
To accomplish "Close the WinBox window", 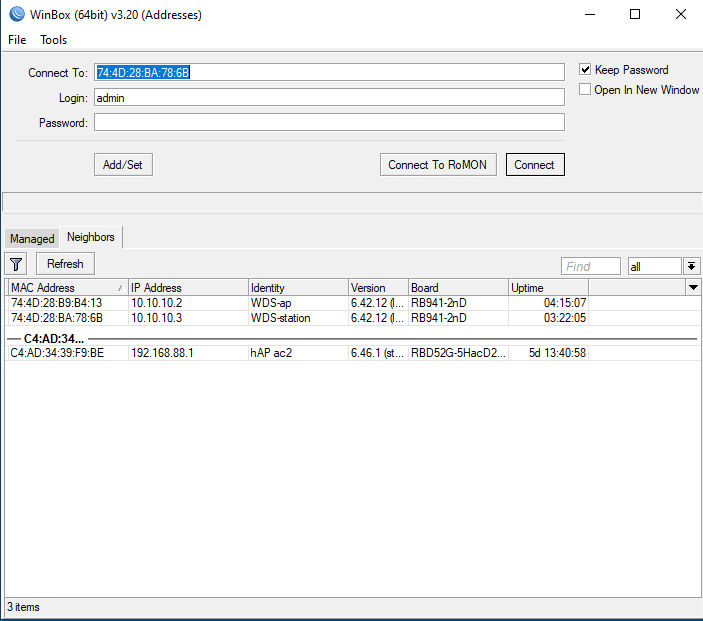I will pos(681,14).
